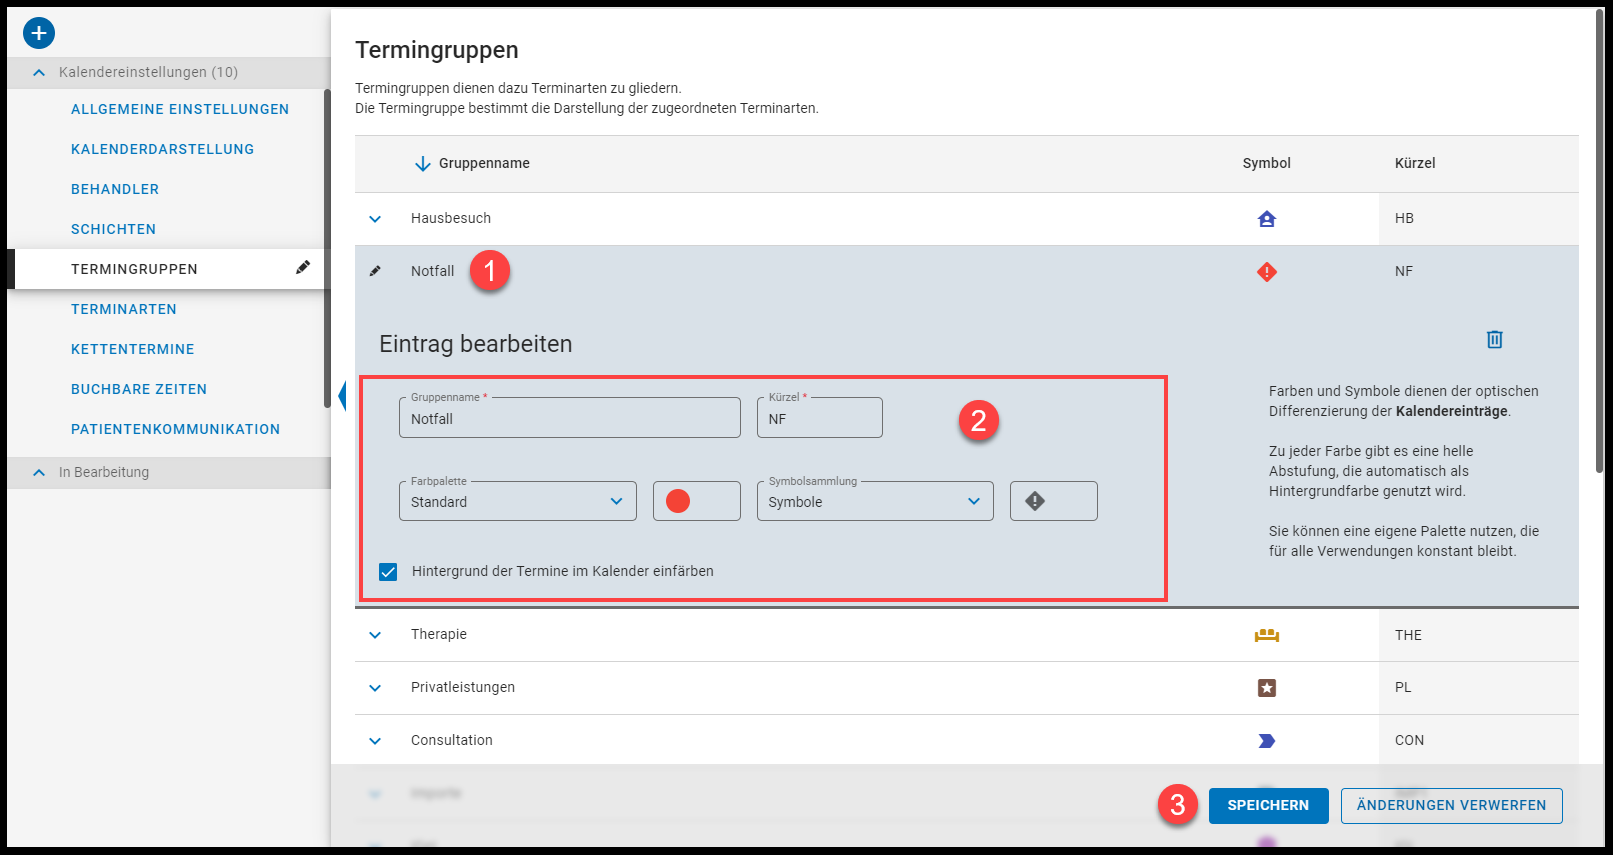Image resolution: width=1613 pixels, height=855 pixels.
Task: Click Änderungen verwerfen button
Action: [1450, 805]
